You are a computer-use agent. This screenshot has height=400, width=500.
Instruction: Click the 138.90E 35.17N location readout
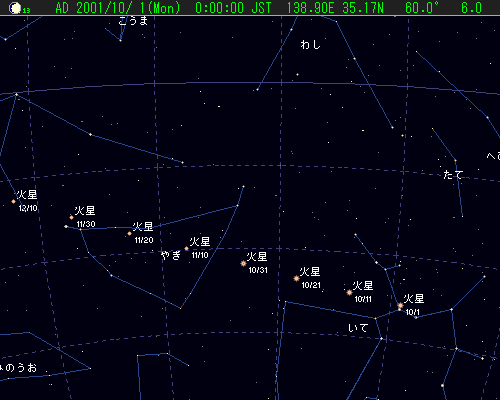pyautogui.click(x=335, y=8)
